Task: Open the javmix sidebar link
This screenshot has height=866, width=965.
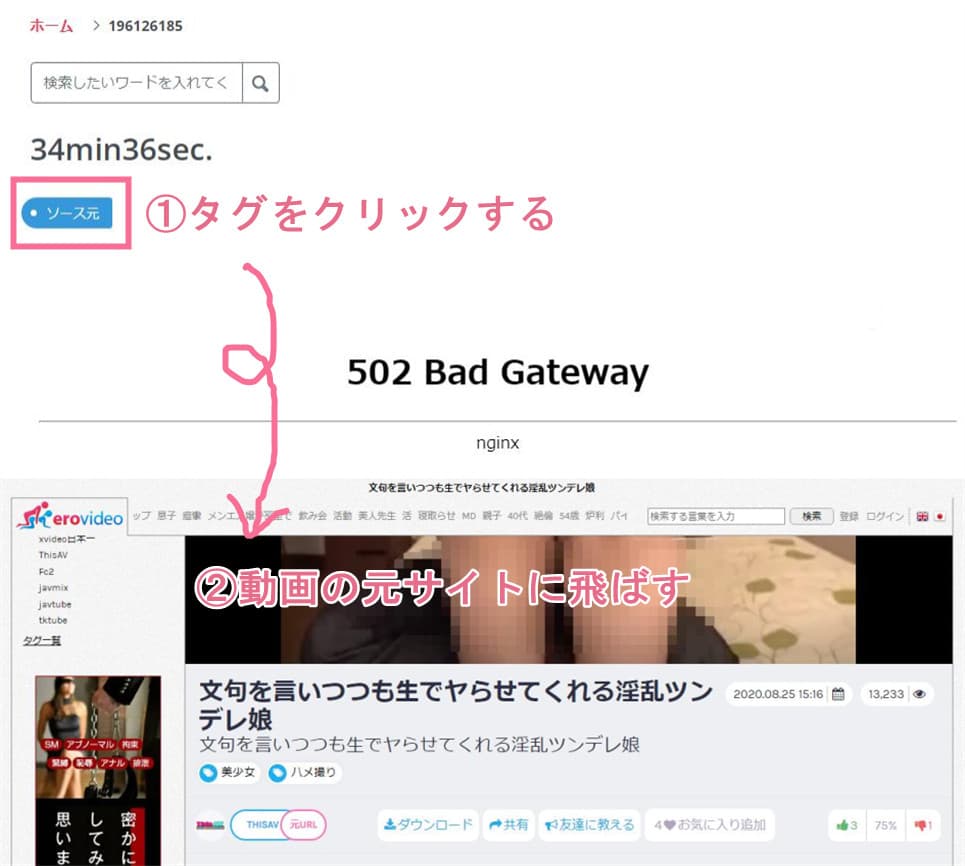Action: [x=54, y=588]
